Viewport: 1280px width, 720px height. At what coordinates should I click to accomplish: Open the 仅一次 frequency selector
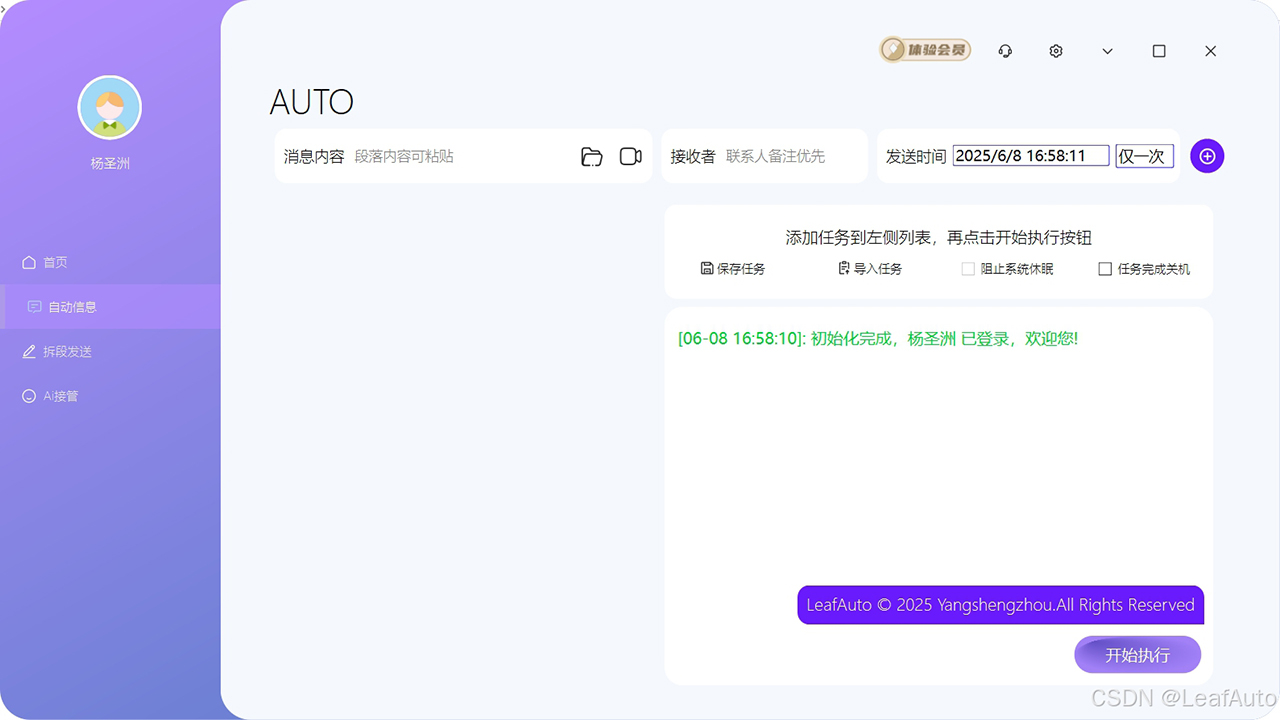click(1144, 156)
